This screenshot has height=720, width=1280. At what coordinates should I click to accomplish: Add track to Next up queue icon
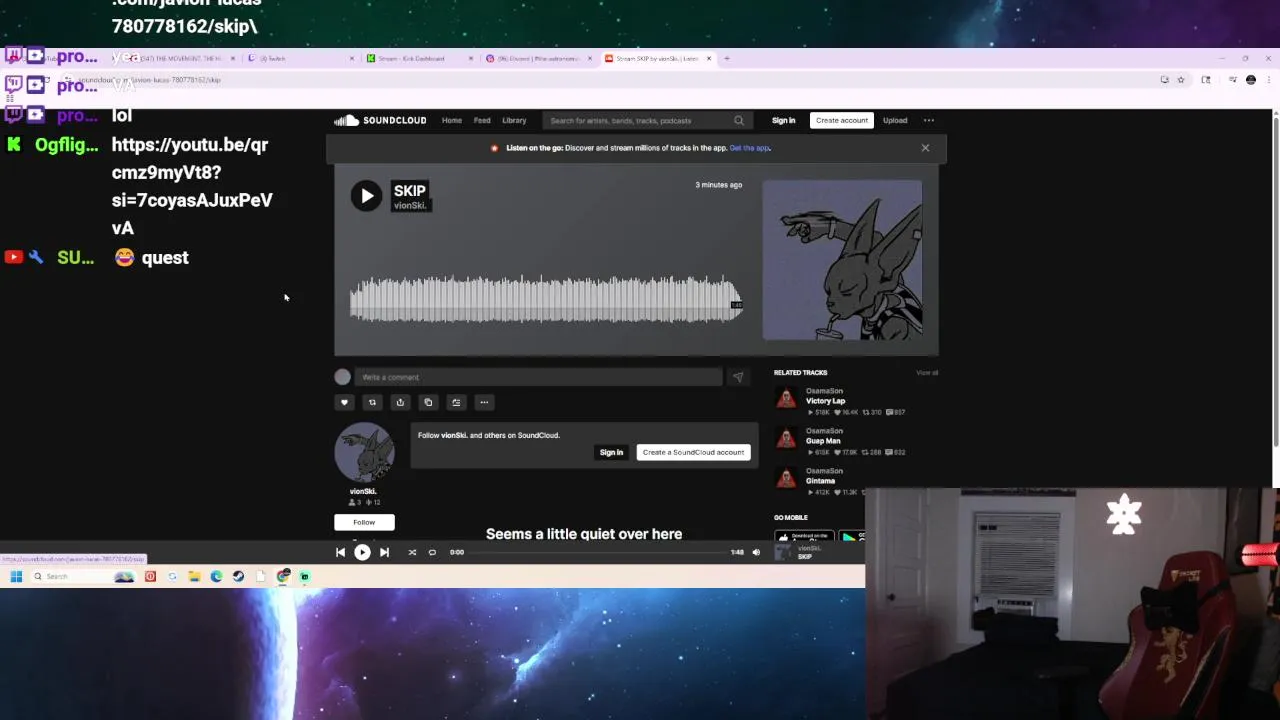point(456,402)
